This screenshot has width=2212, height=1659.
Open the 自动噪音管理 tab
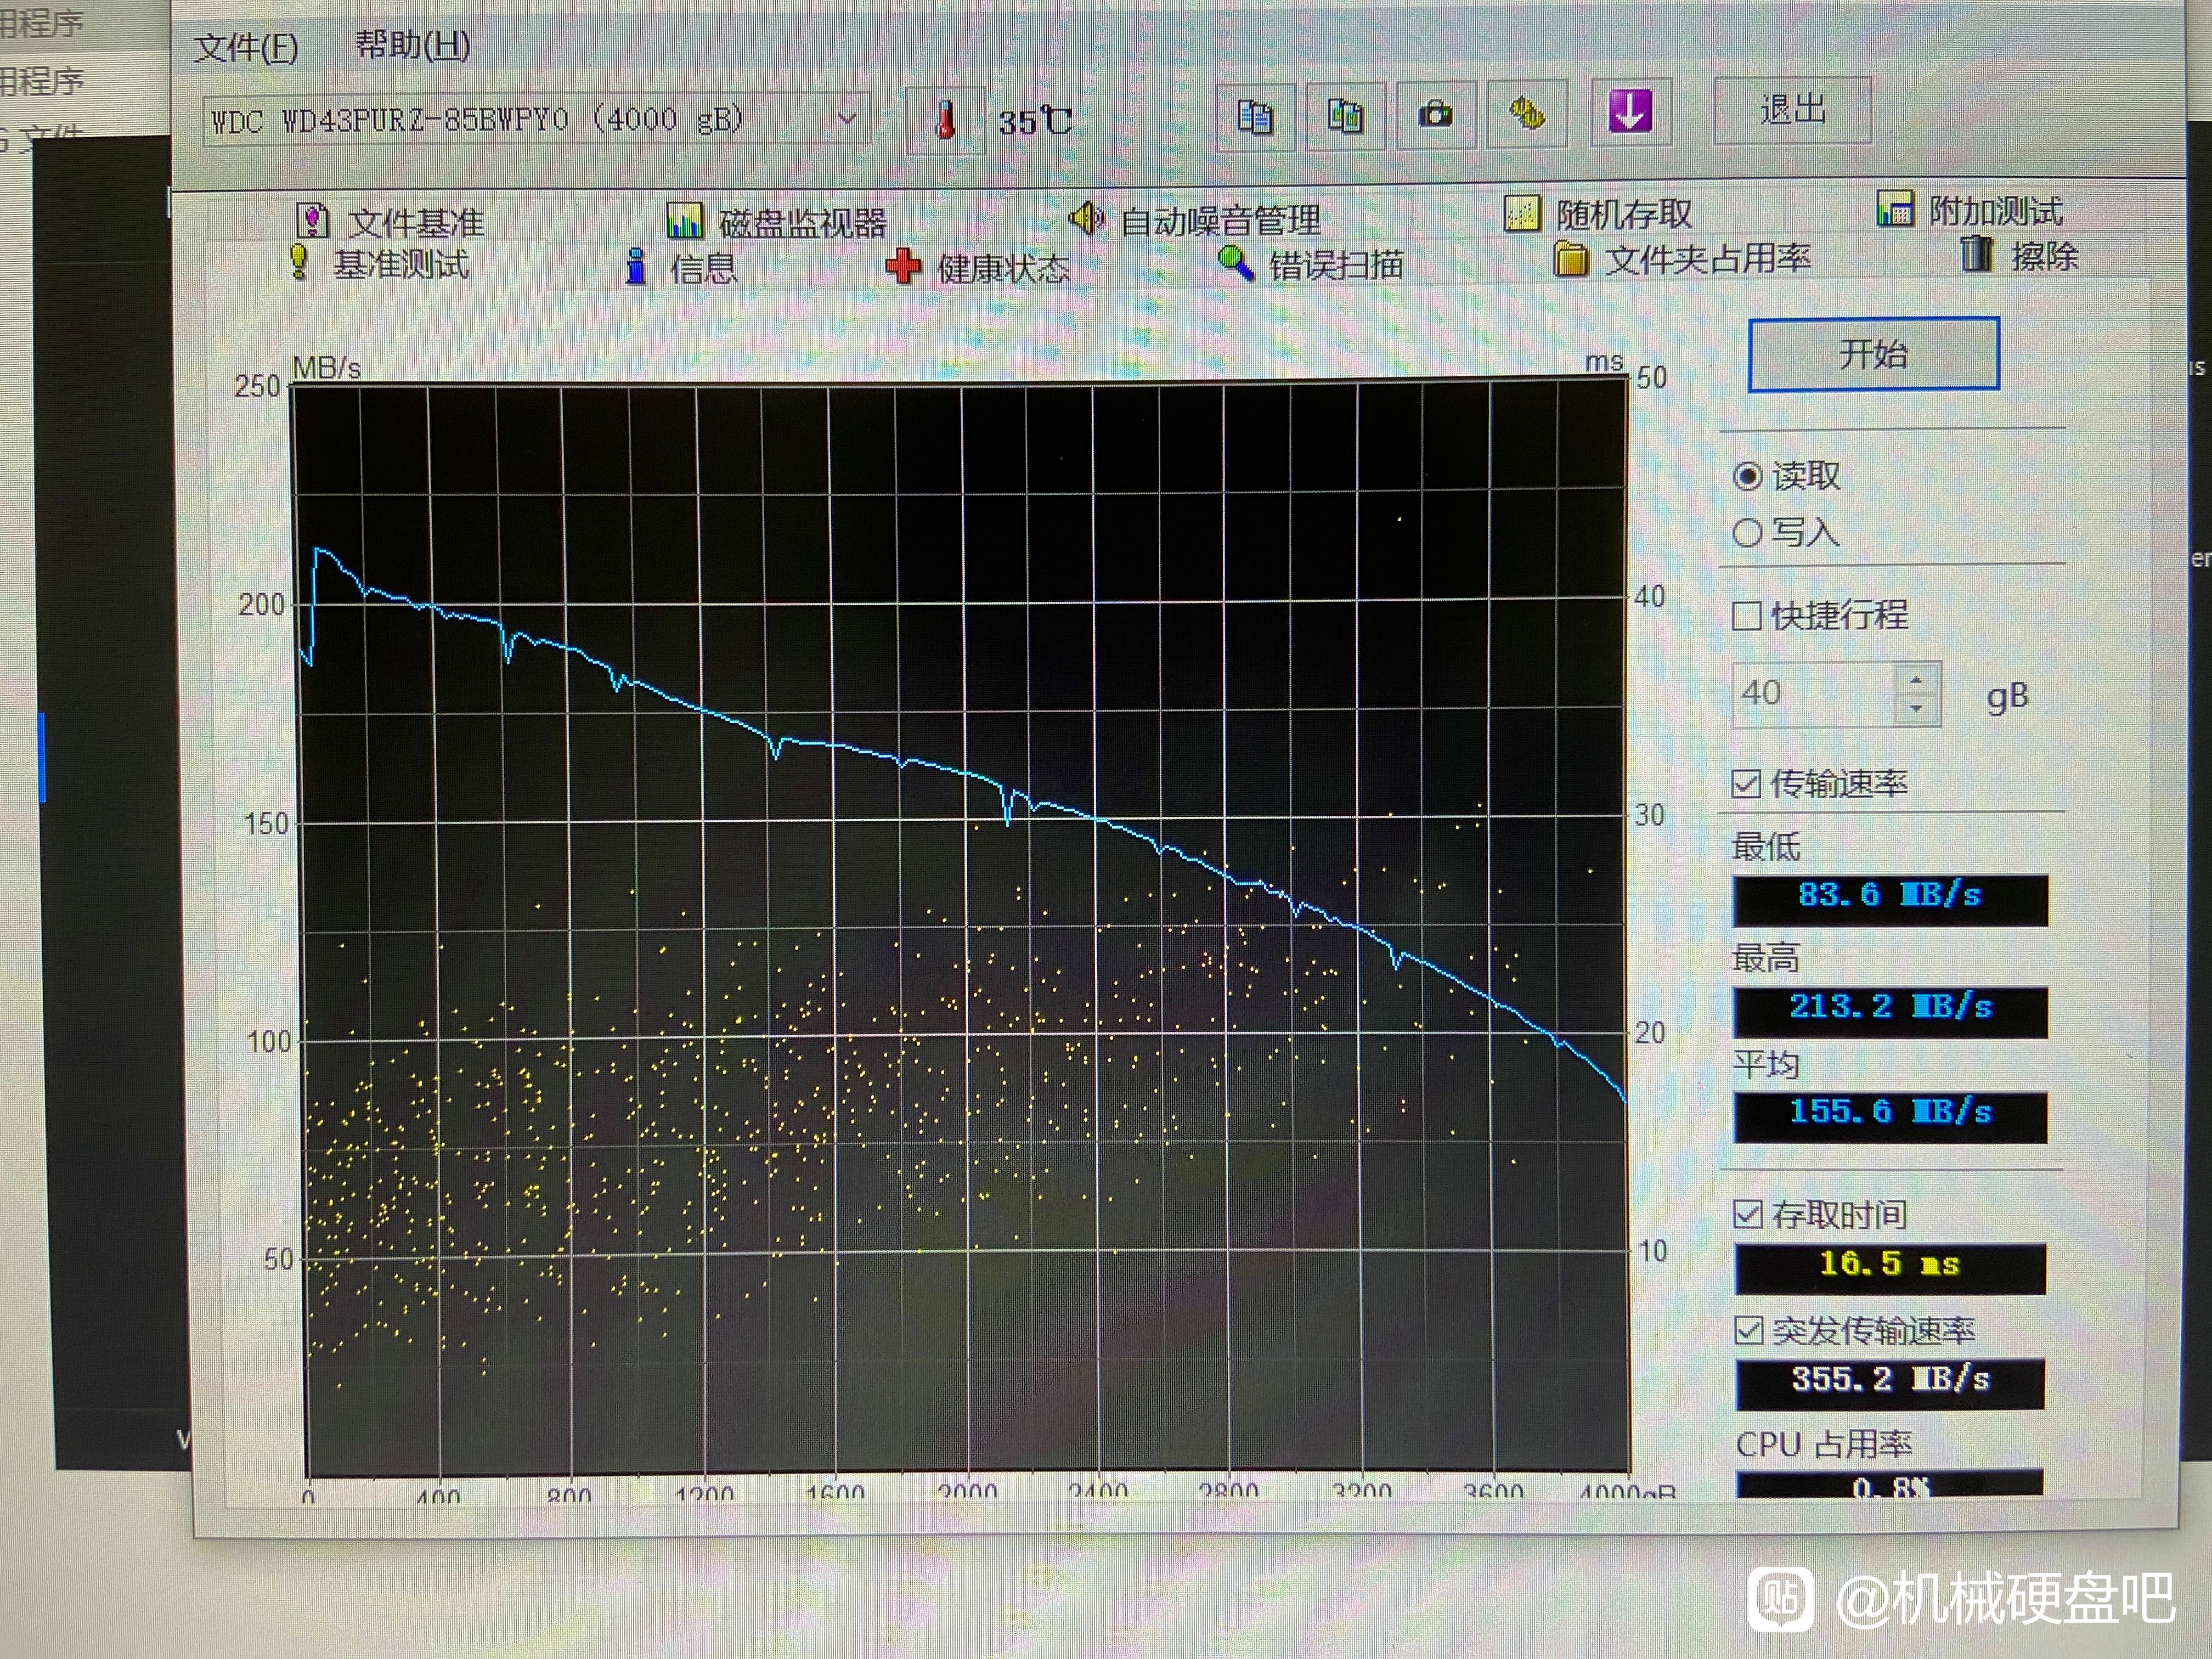tap(1194, 219)
